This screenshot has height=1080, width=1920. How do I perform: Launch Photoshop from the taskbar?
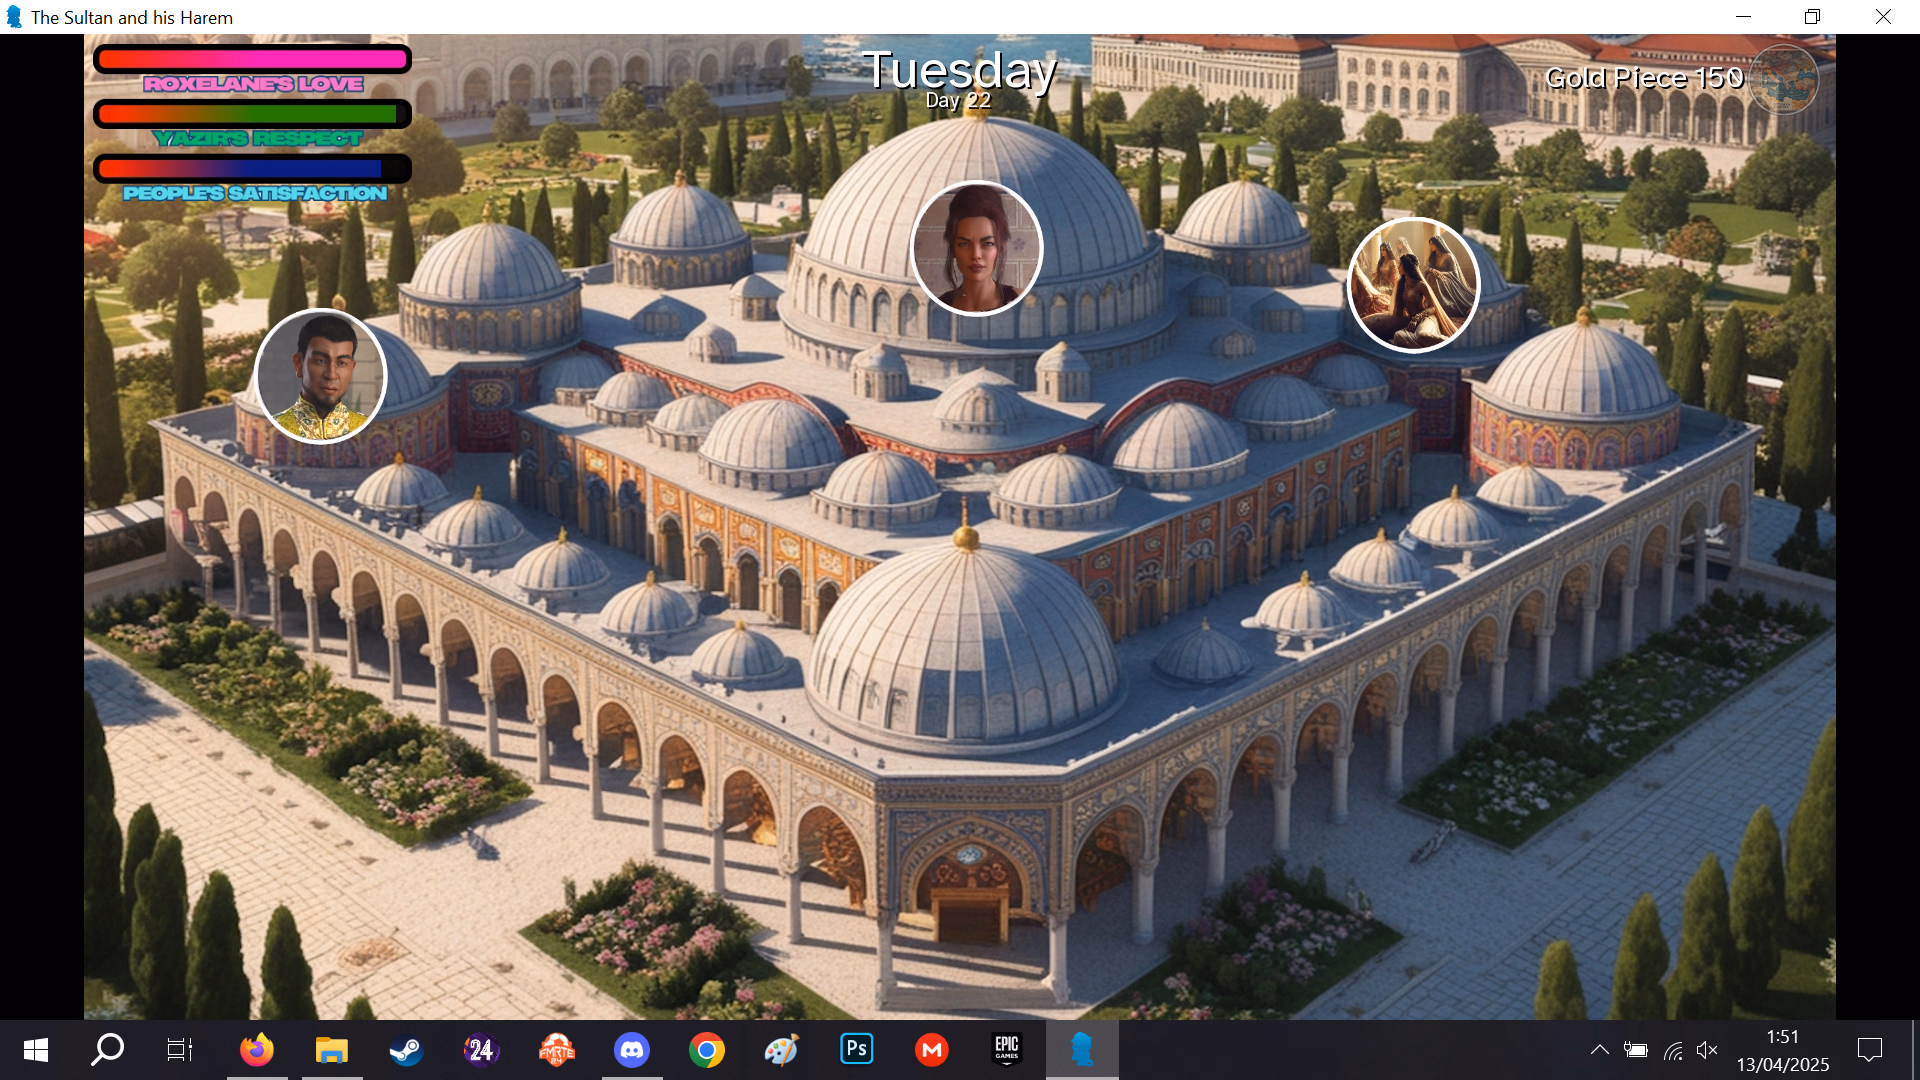tap(857, 1050)
